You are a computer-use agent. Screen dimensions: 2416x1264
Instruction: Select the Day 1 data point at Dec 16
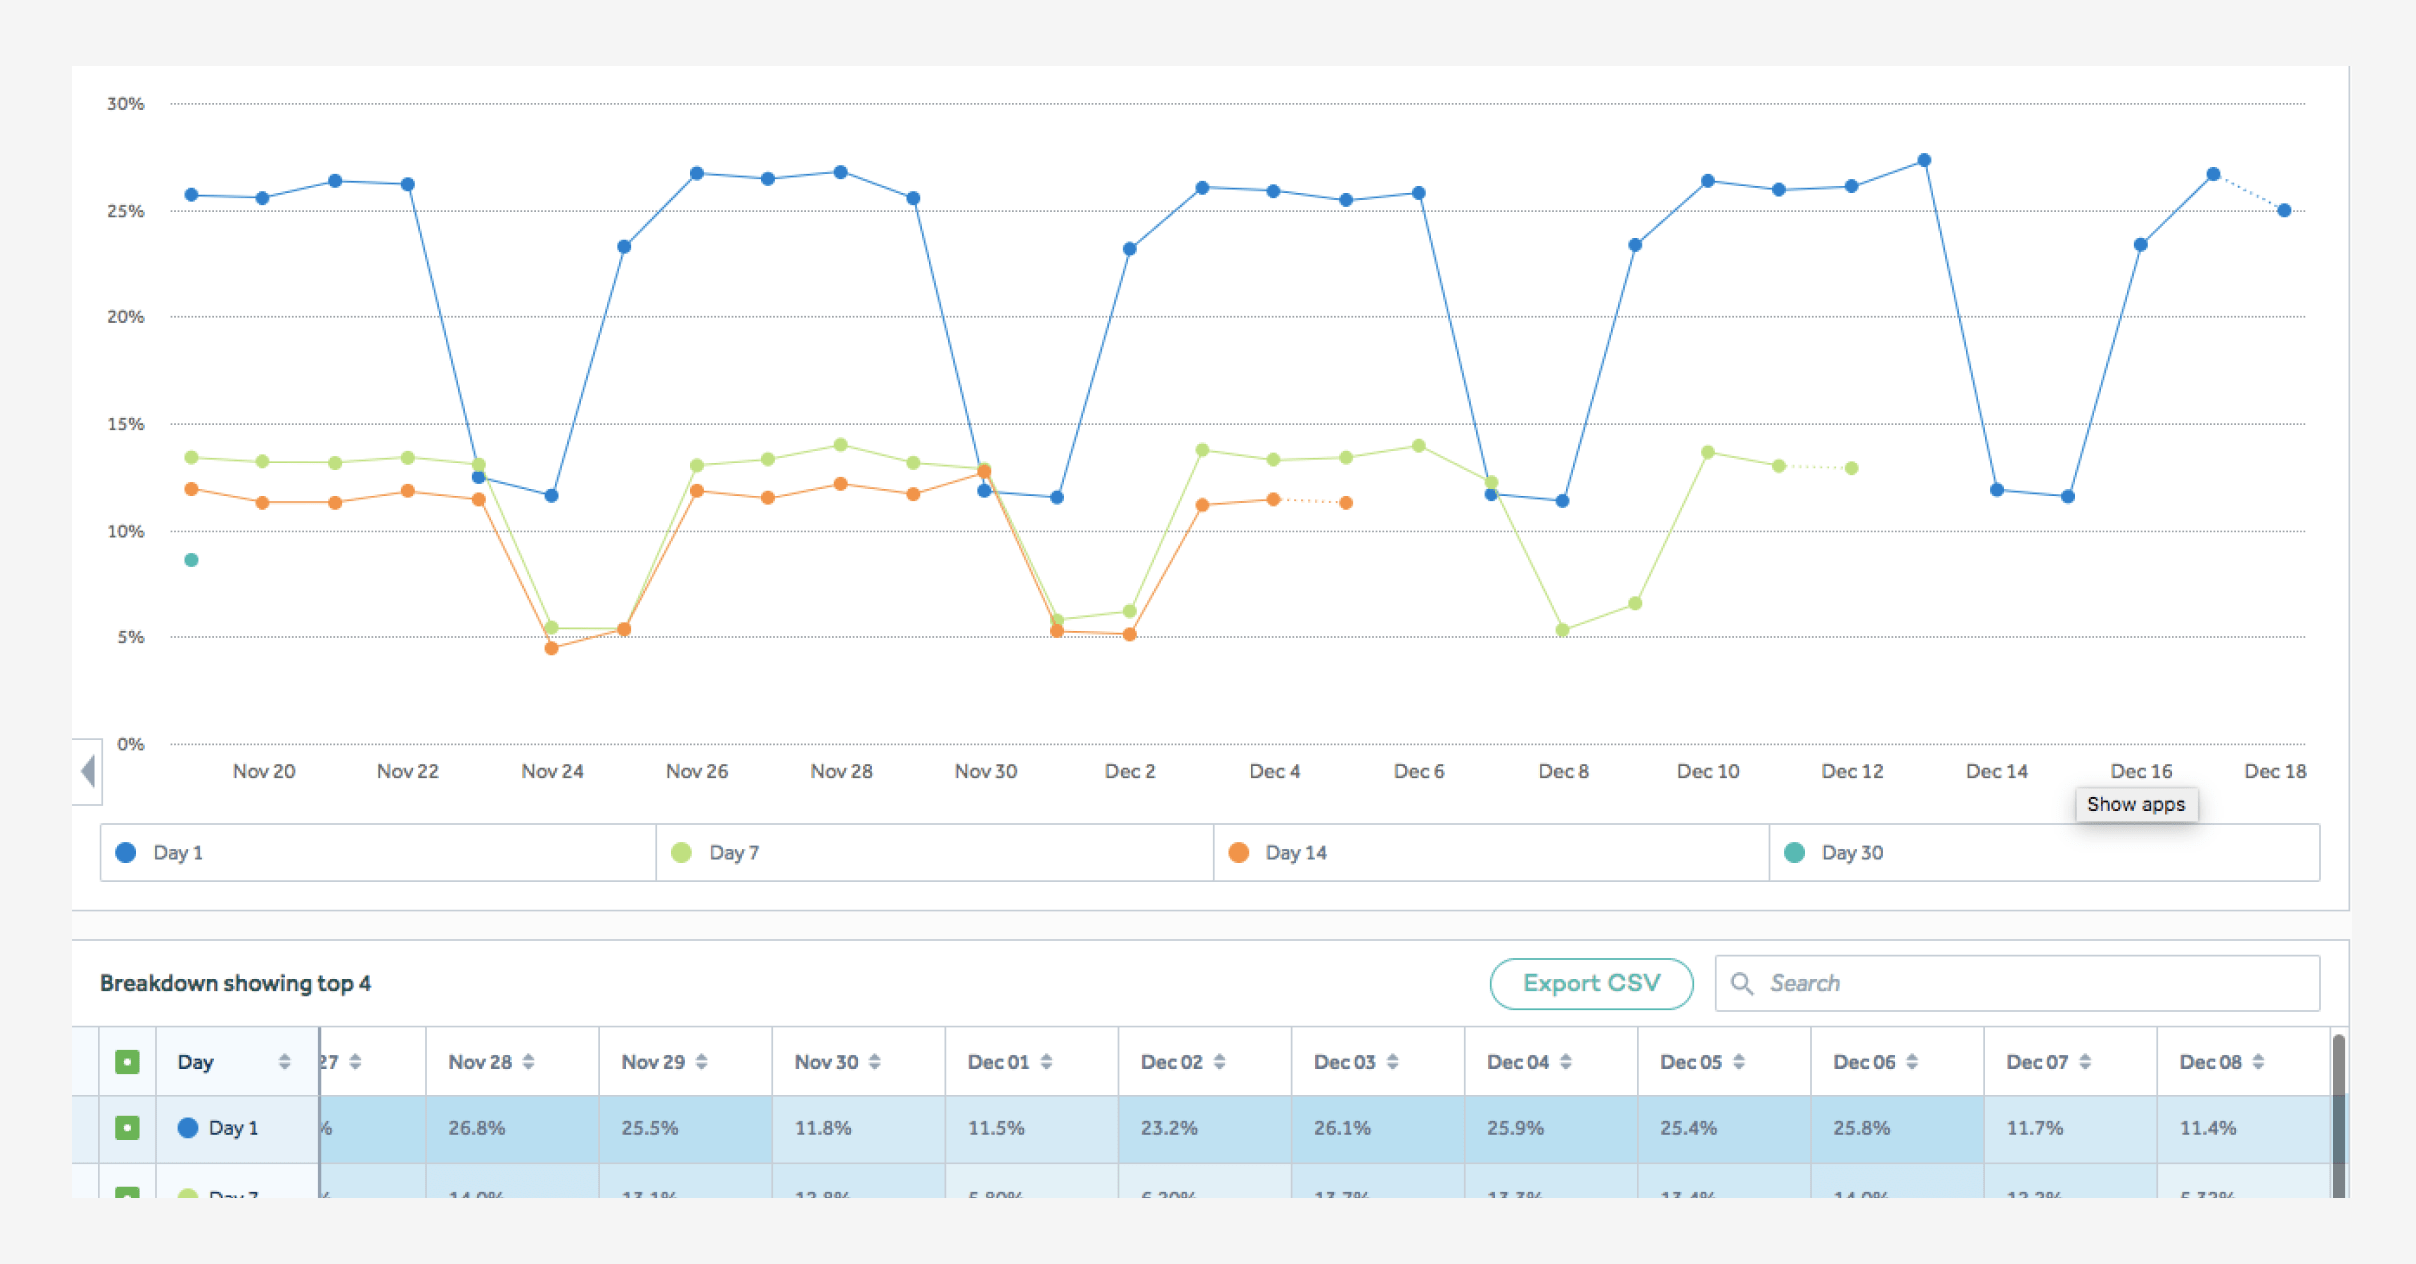pyautogui.click(x=2140, y=243)
